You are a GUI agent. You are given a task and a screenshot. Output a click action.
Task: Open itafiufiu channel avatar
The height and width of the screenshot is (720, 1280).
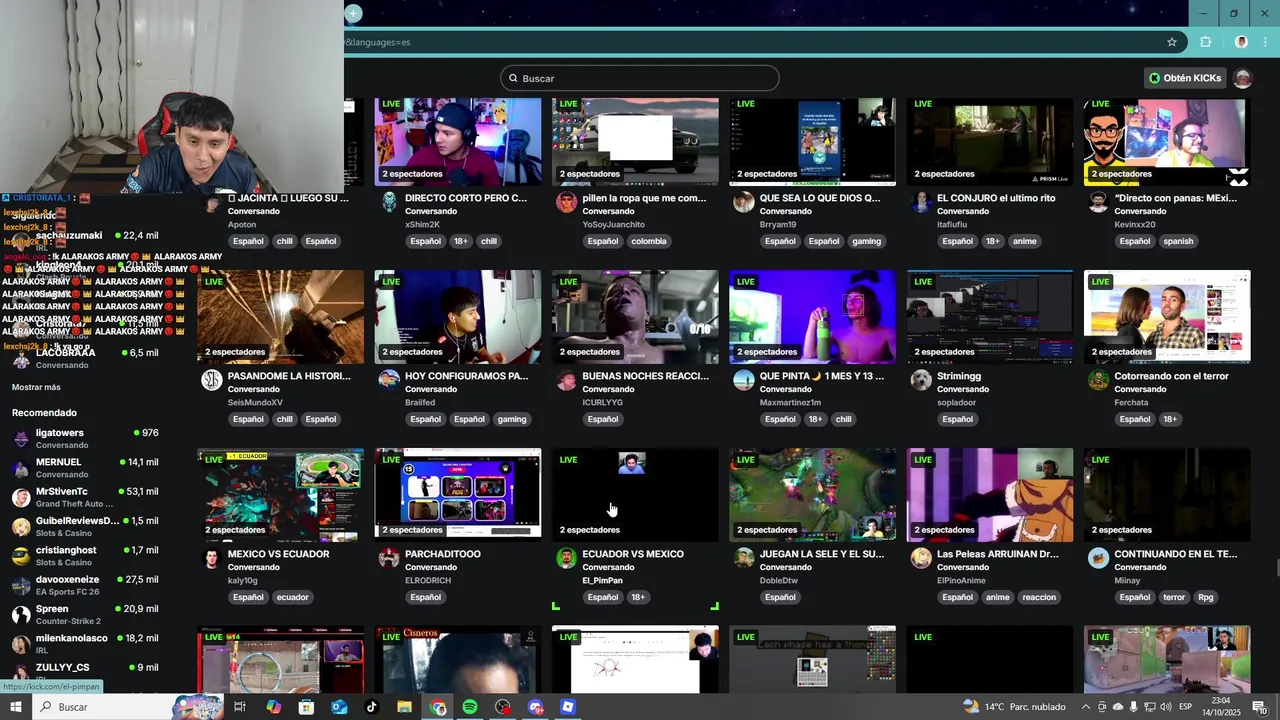tap(921, 202)
